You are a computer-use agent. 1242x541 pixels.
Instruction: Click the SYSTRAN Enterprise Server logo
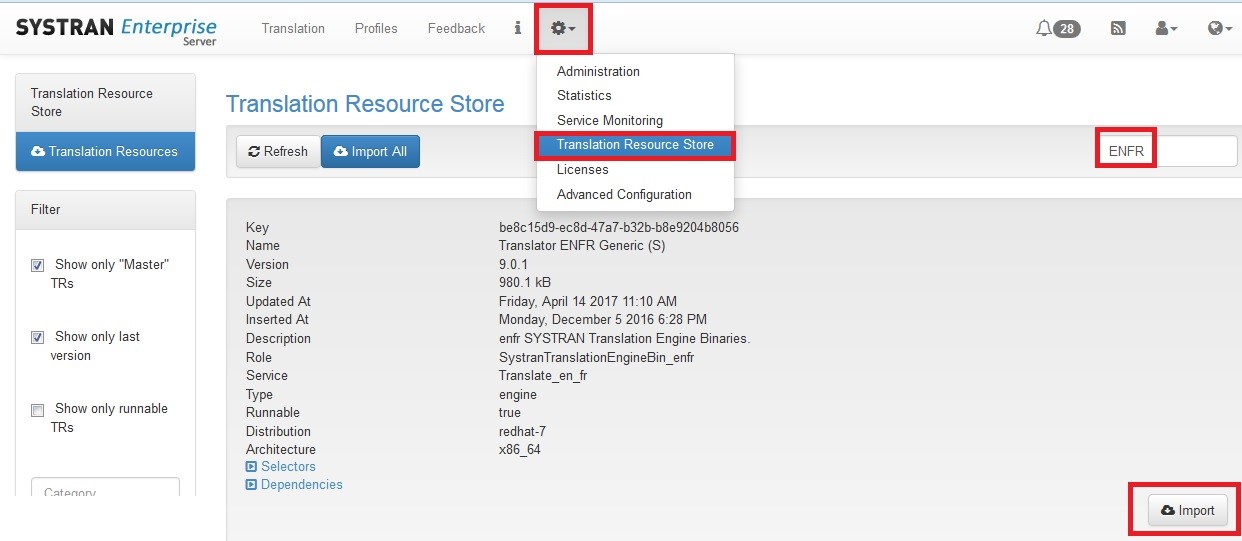pyautogui.click(x=116, y=29)
